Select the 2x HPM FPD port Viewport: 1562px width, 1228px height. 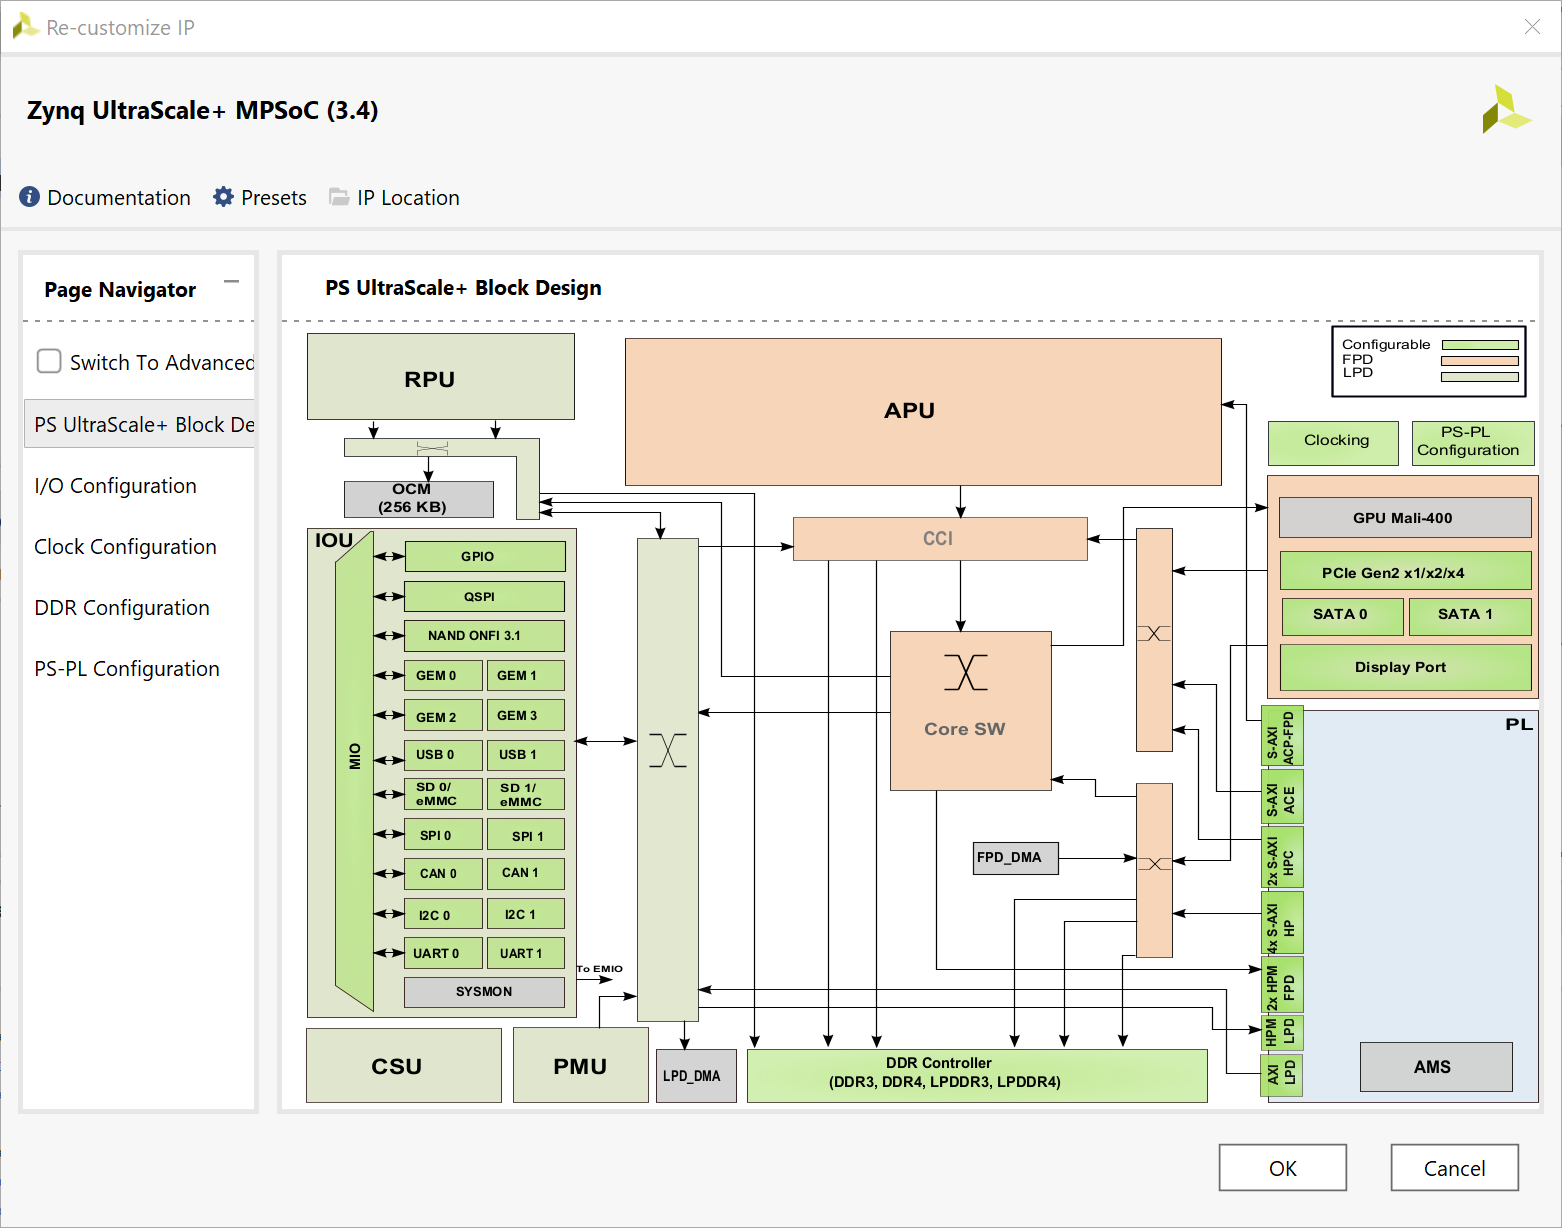pyautogui.click(x=1282, y=984)
